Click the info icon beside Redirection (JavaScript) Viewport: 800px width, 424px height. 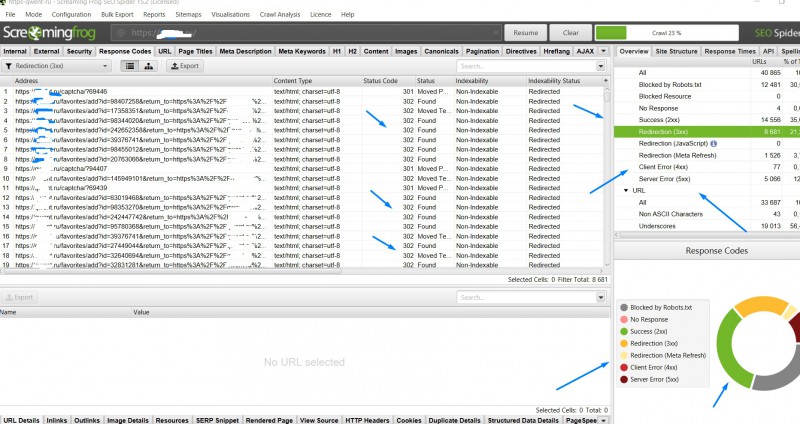pyautogui.click(x=713, y=144)
